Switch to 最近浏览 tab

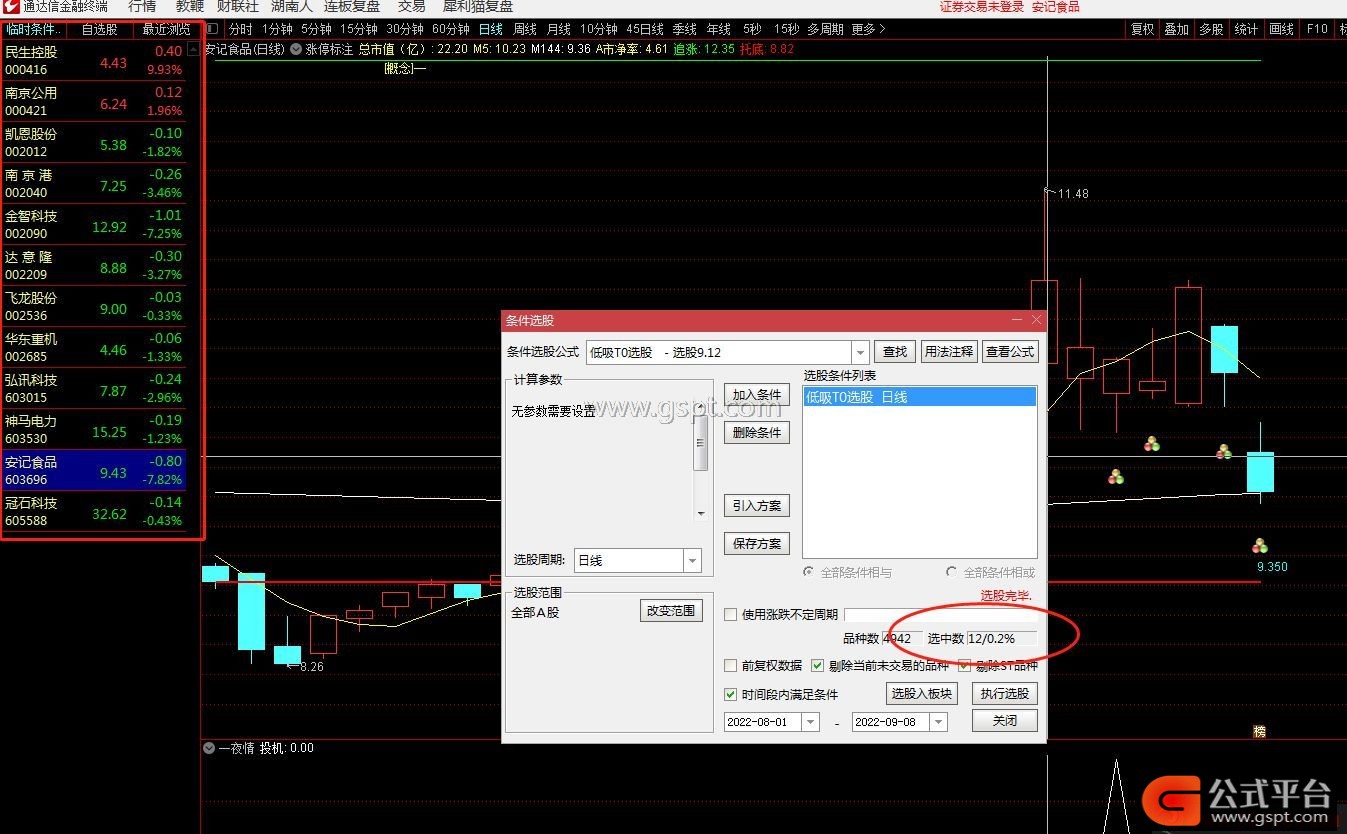coord(166,29)
